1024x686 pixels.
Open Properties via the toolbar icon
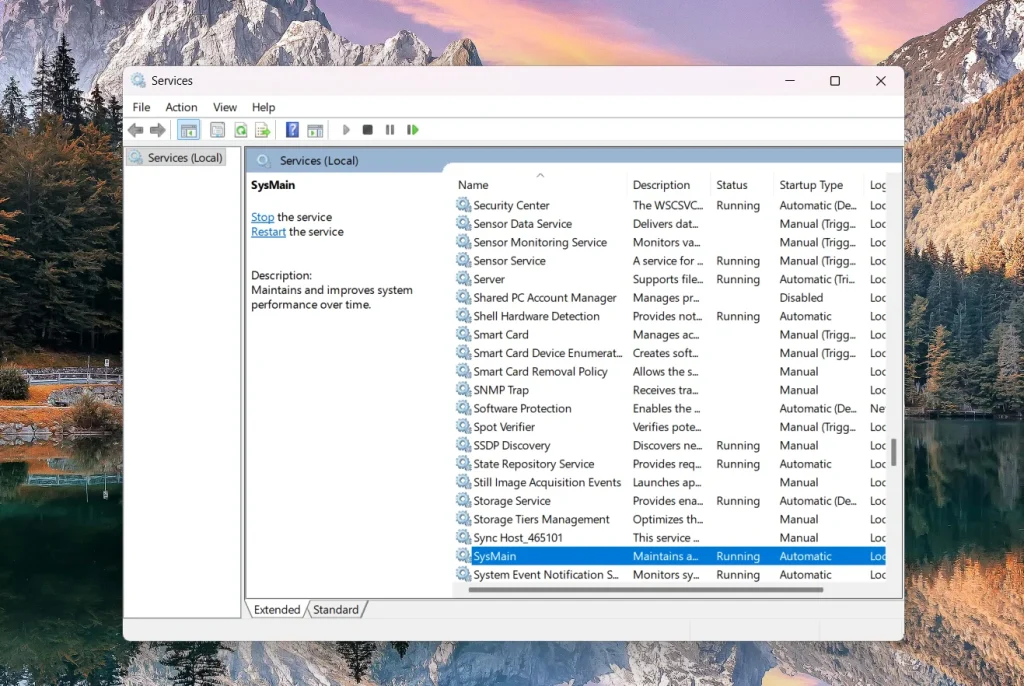click(217, 130)
